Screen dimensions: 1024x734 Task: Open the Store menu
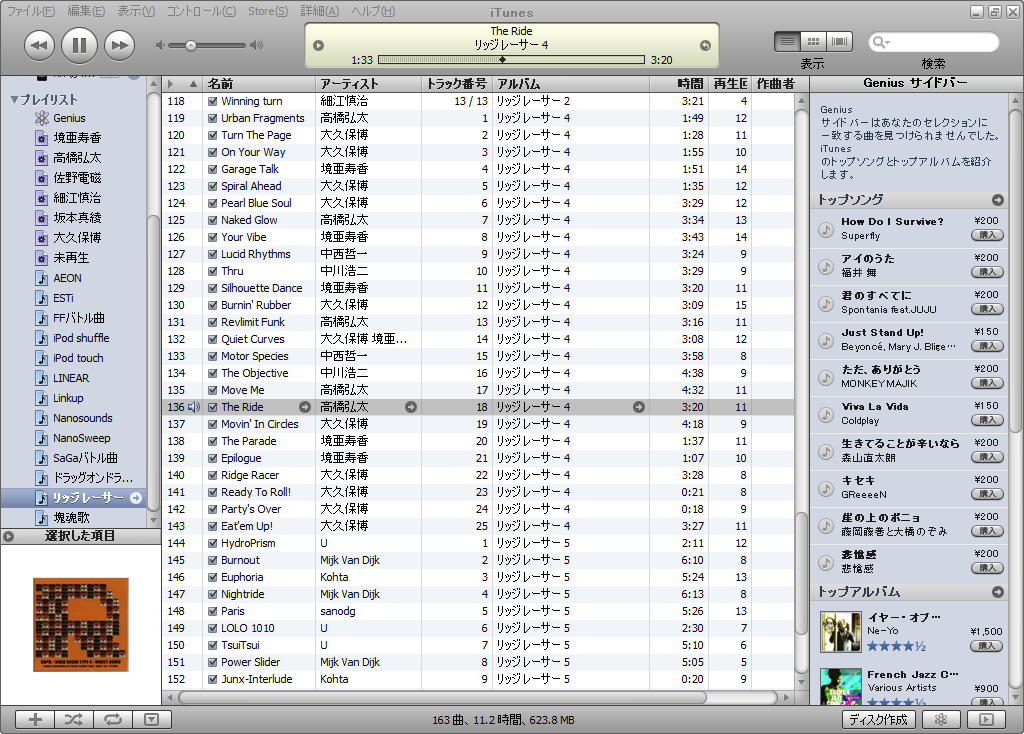click(268, 11)
